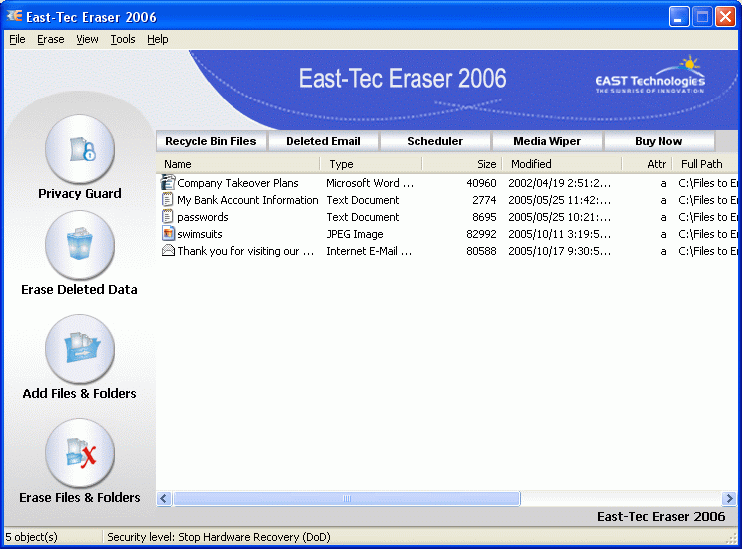Viewport: 742px width, 549px height.
Task: Select the Company Takeover Plans file name
Action: (238, 183)
